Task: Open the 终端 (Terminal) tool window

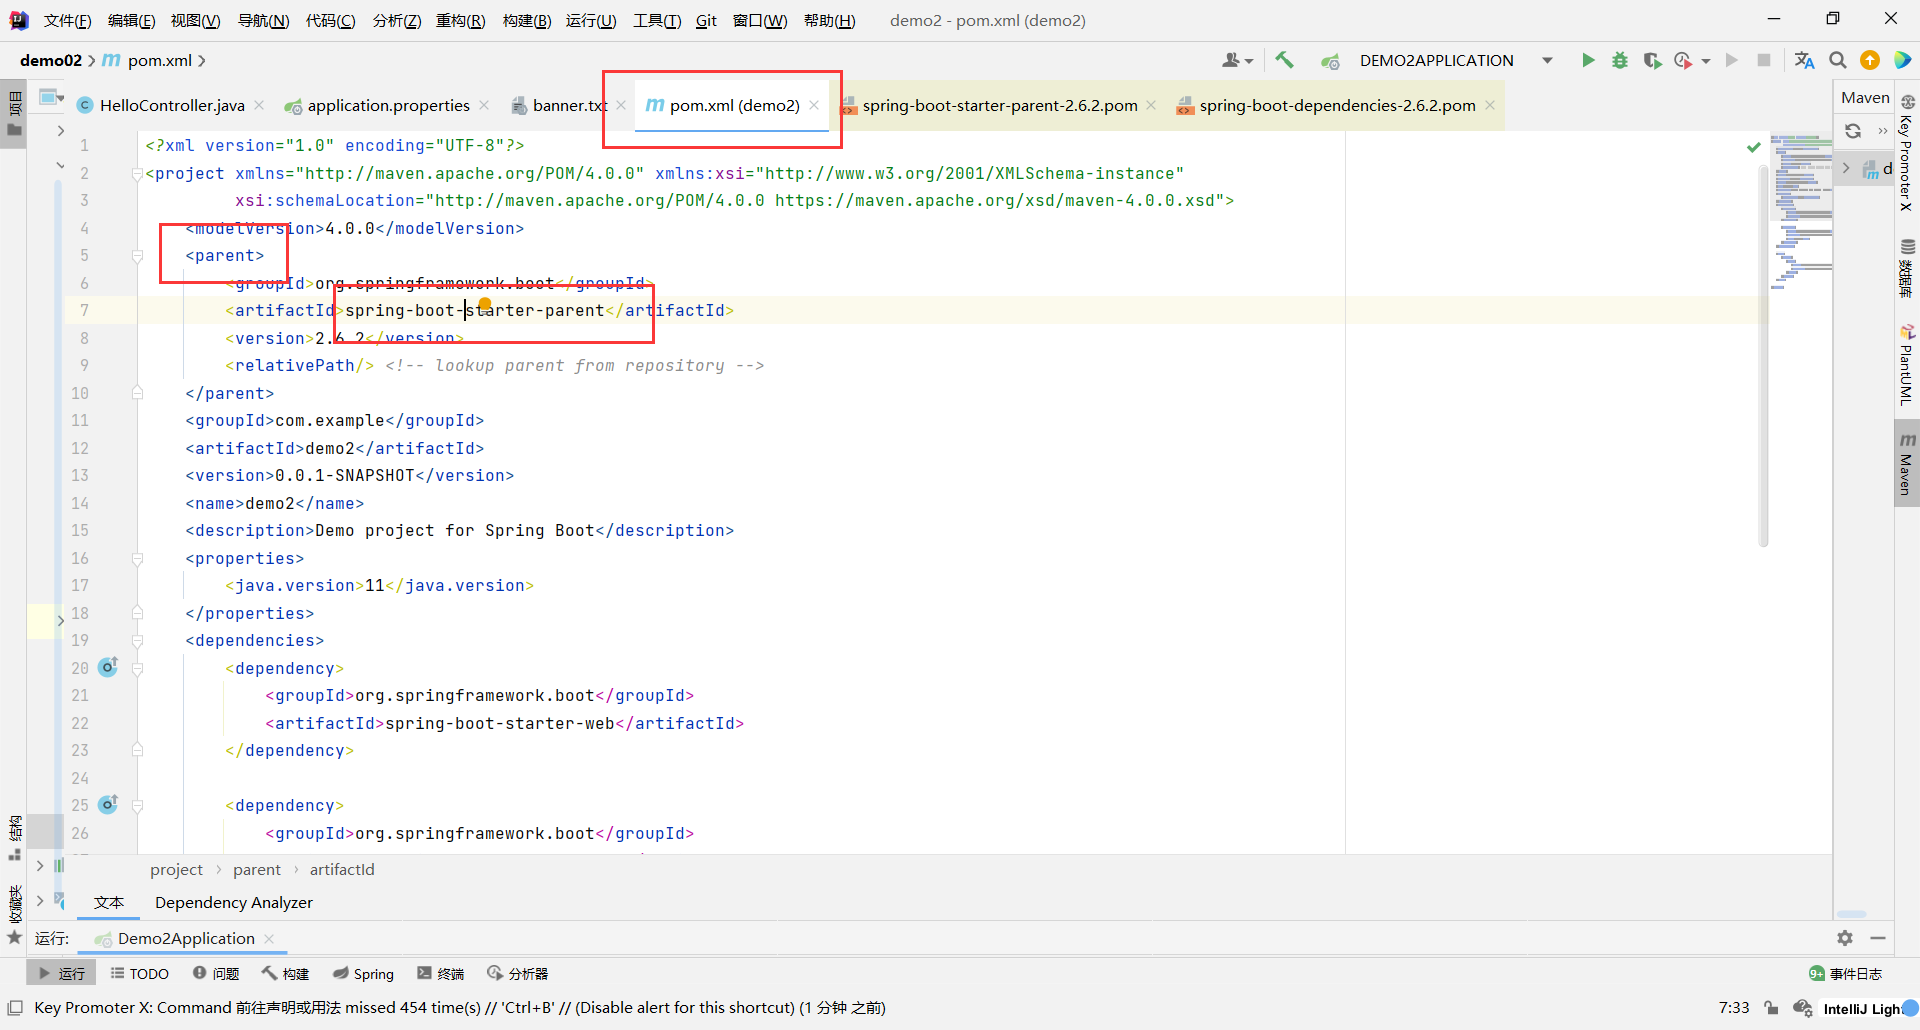Action: (x=441, y=973)
